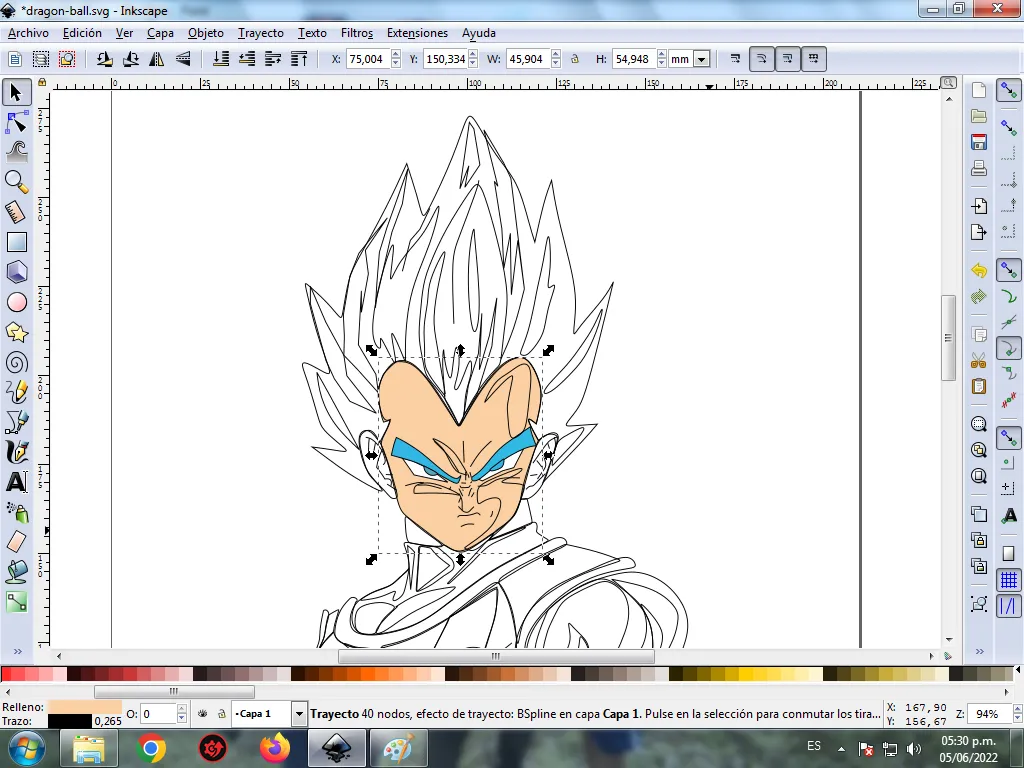Screen dimensions: 1024x768
Task: Choose the Paint bucket fill tool
Action: [x=16, y=572]
